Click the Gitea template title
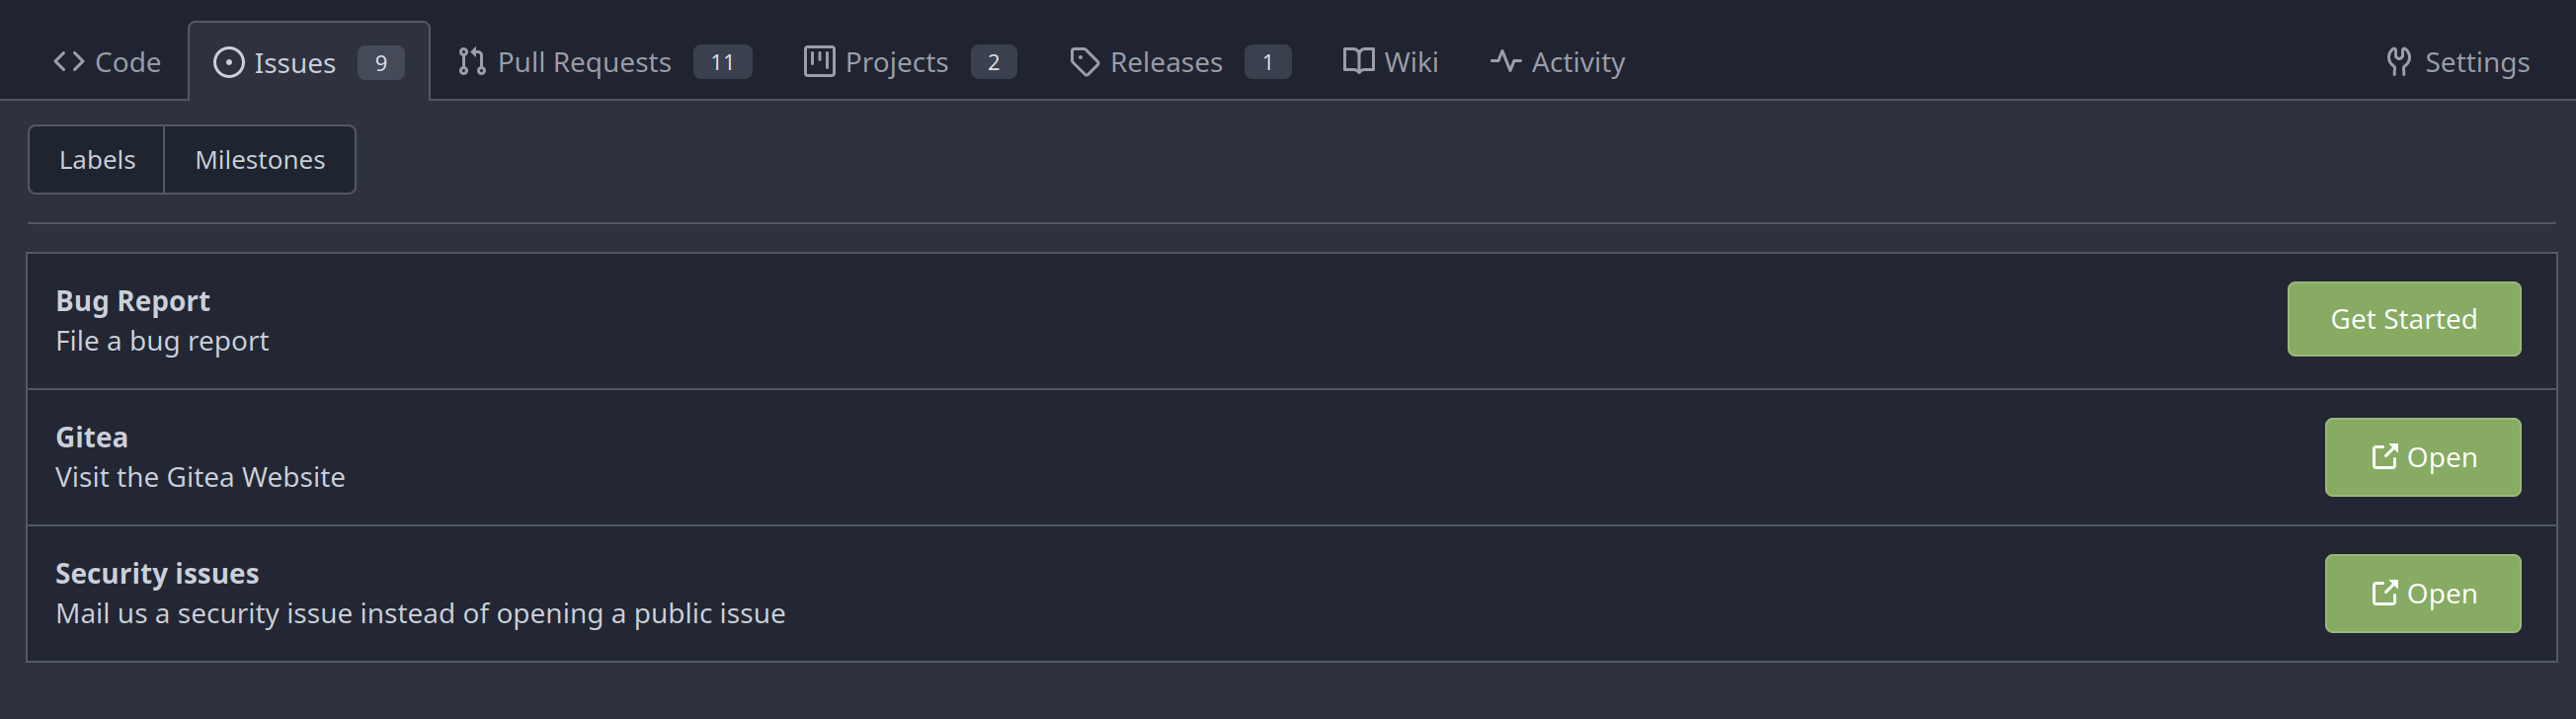 [92, 437]
